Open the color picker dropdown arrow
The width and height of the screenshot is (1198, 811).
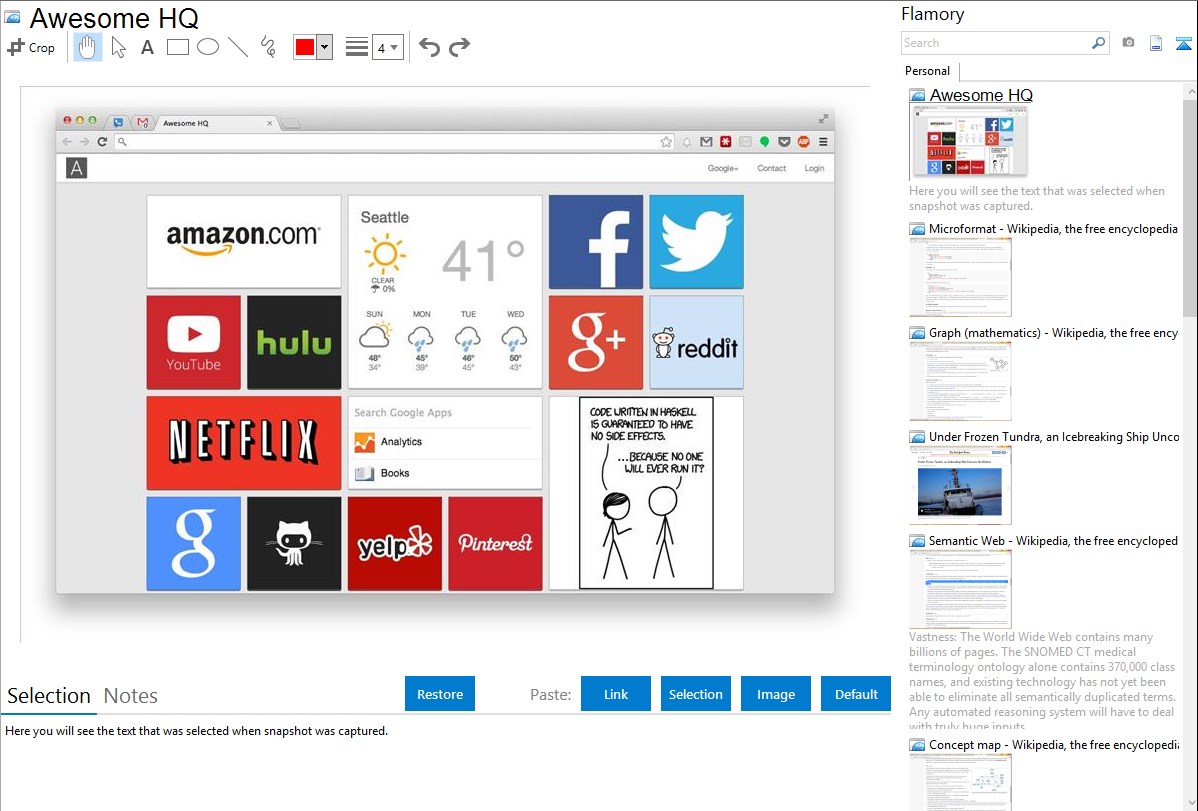tap(325, 47)
